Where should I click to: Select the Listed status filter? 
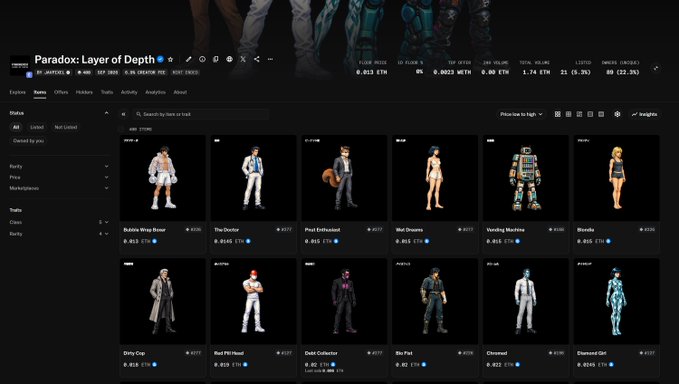[x=37, y=127]
